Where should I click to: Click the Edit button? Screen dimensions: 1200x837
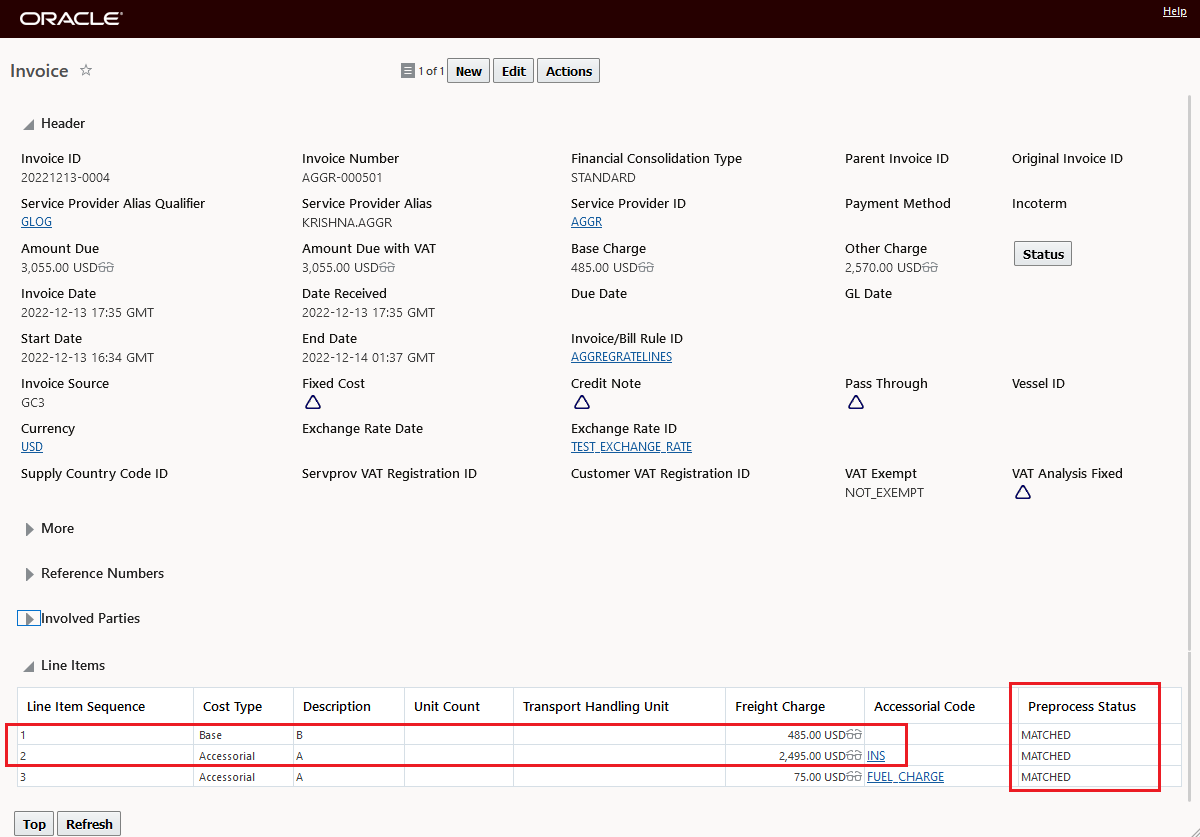[513, 71]
